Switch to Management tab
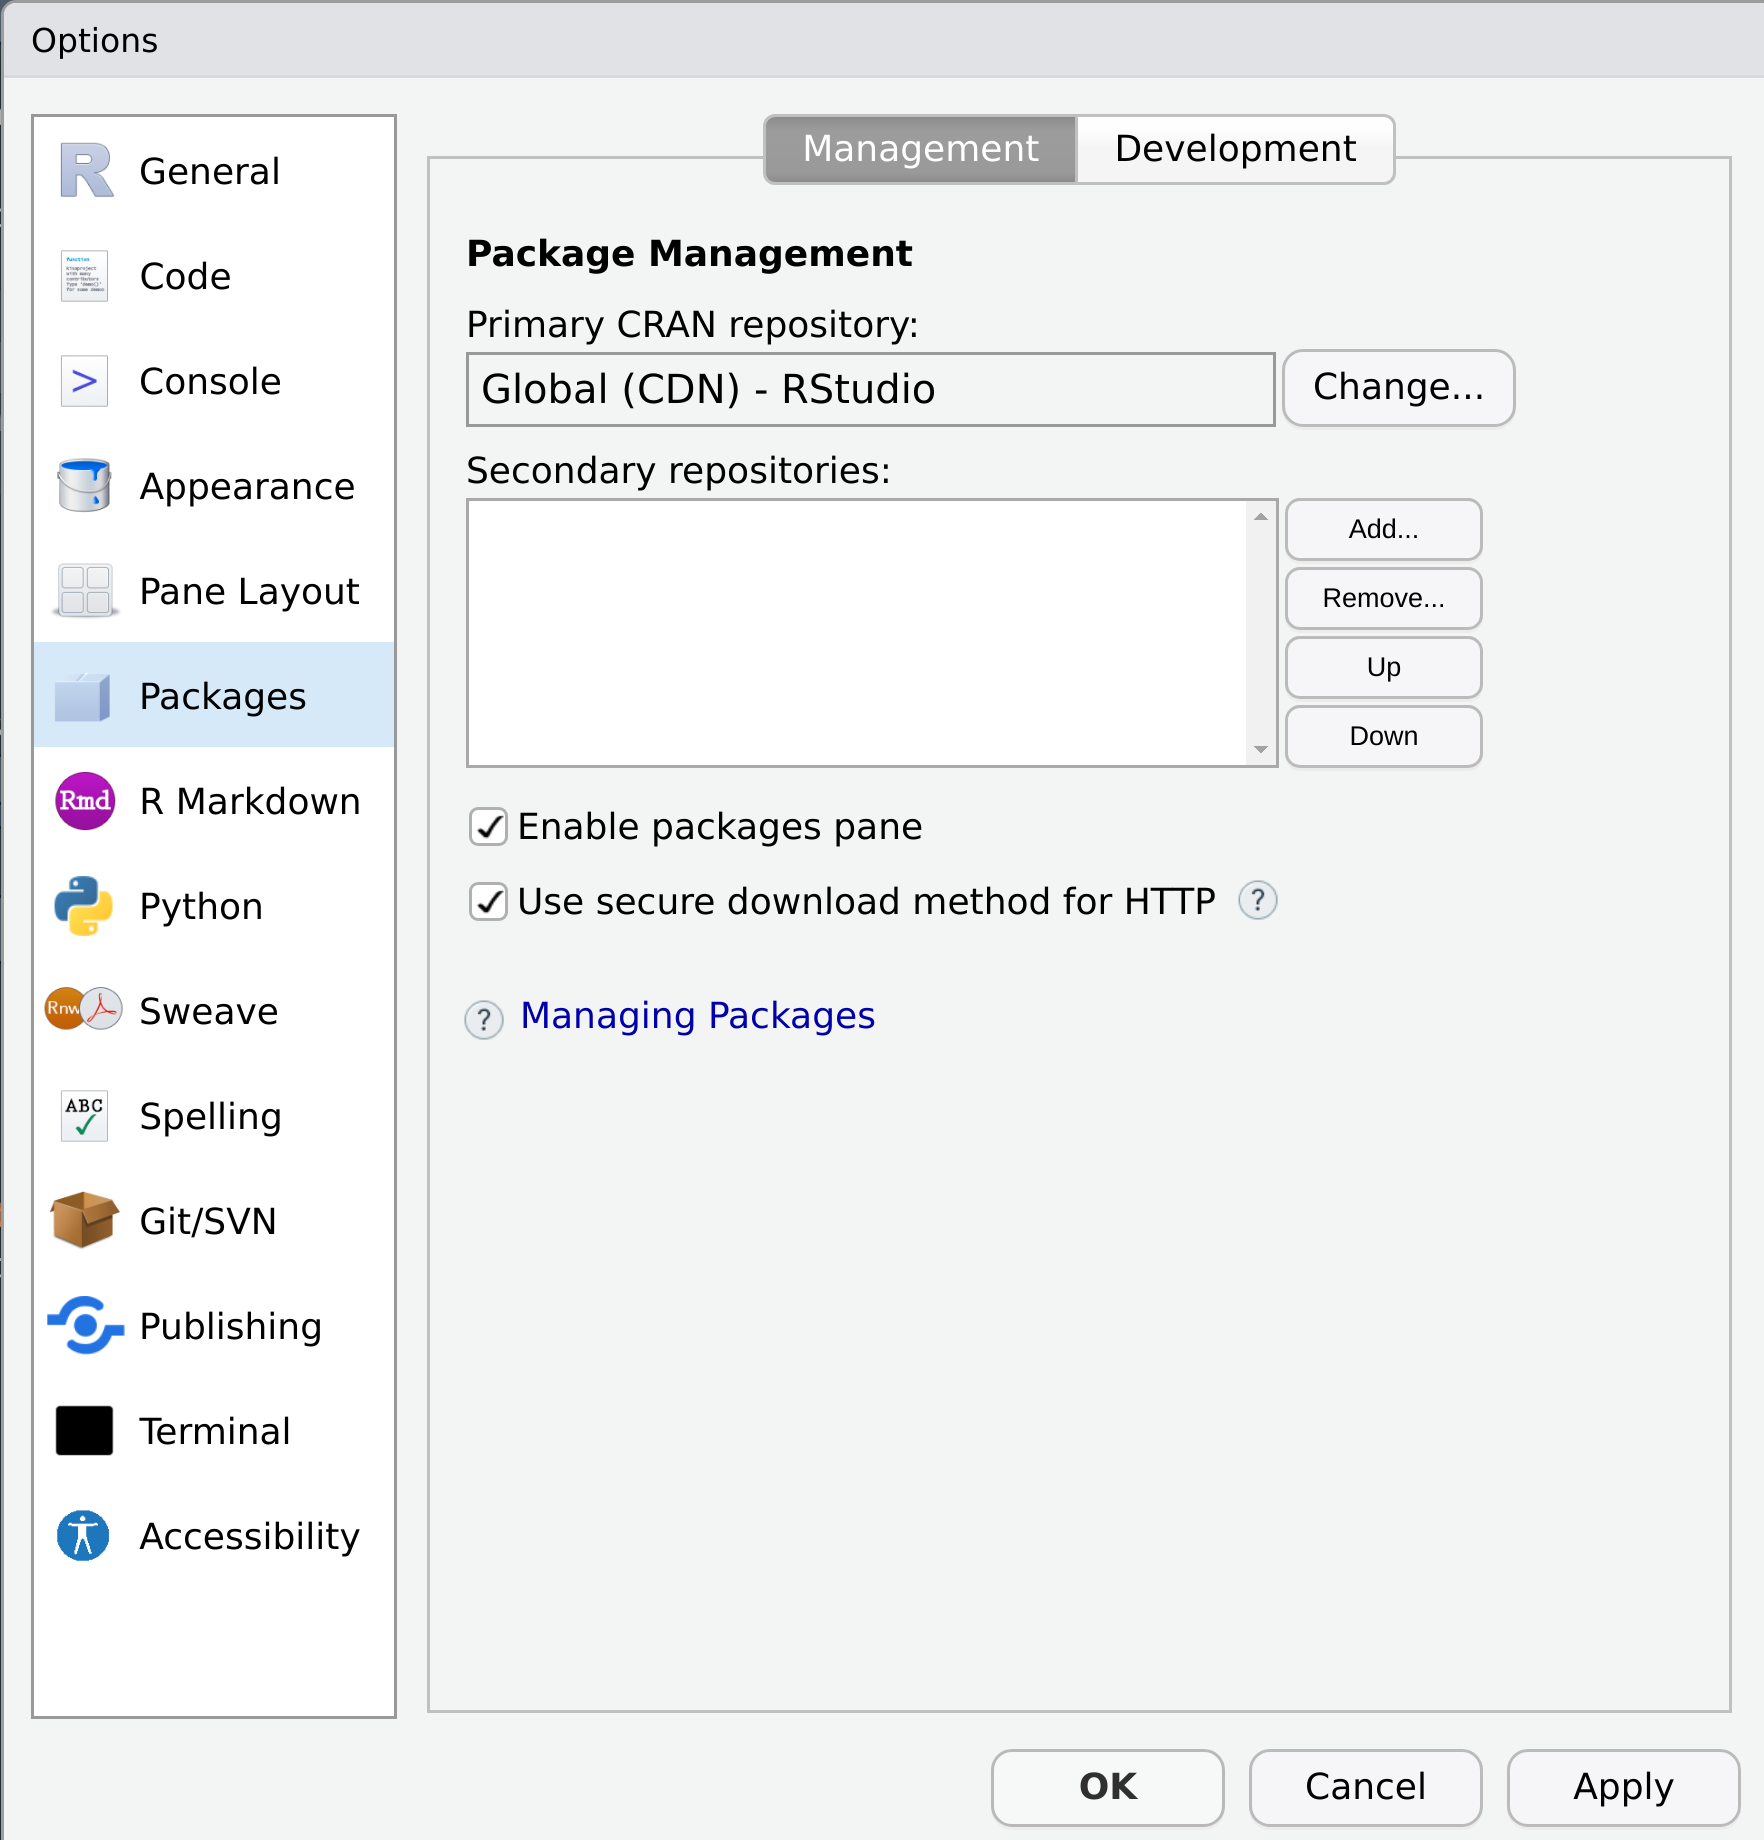The height and width of the screenshot is (1840, 1764). (921, 149)
